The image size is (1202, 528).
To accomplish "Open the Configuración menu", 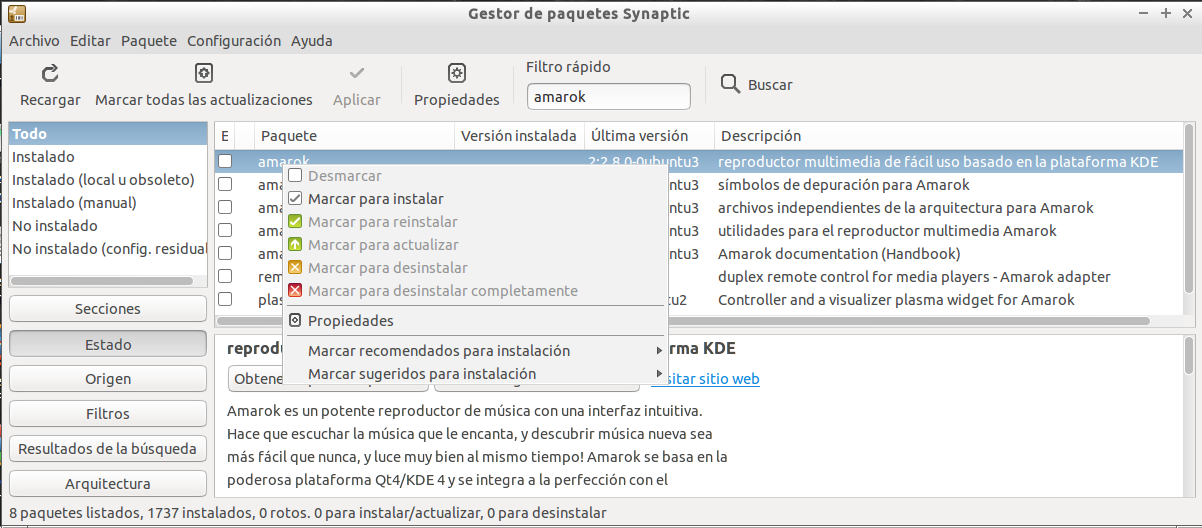I will coord(234,41).
